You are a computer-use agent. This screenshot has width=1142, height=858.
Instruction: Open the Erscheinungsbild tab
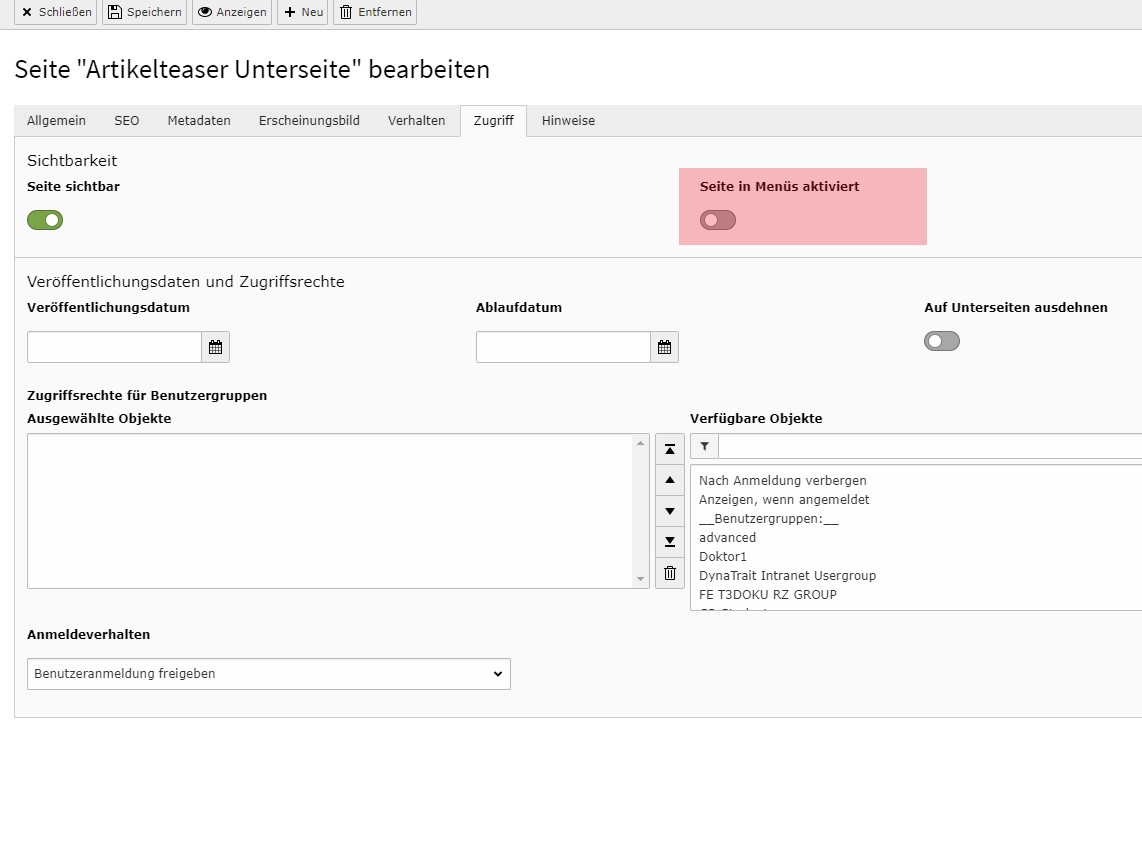tap(309, 121)
